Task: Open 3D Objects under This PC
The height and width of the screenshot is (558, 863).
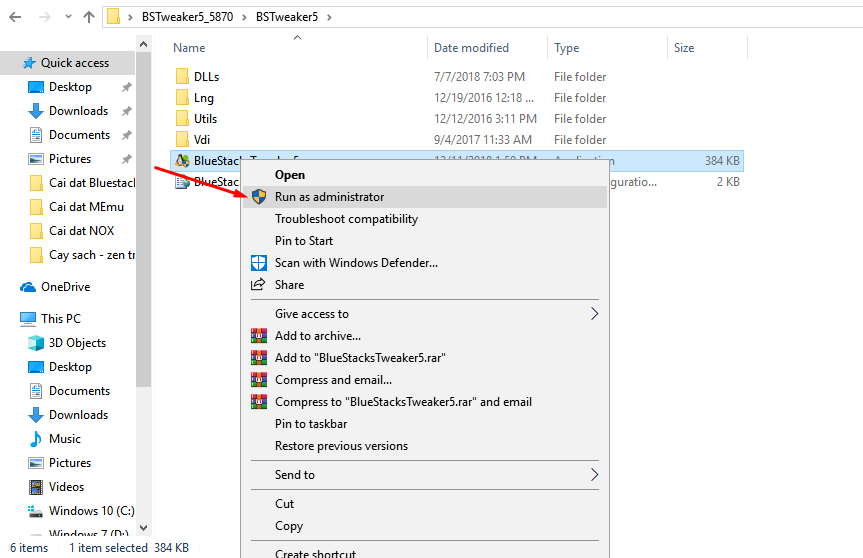Action: point(77,343)
